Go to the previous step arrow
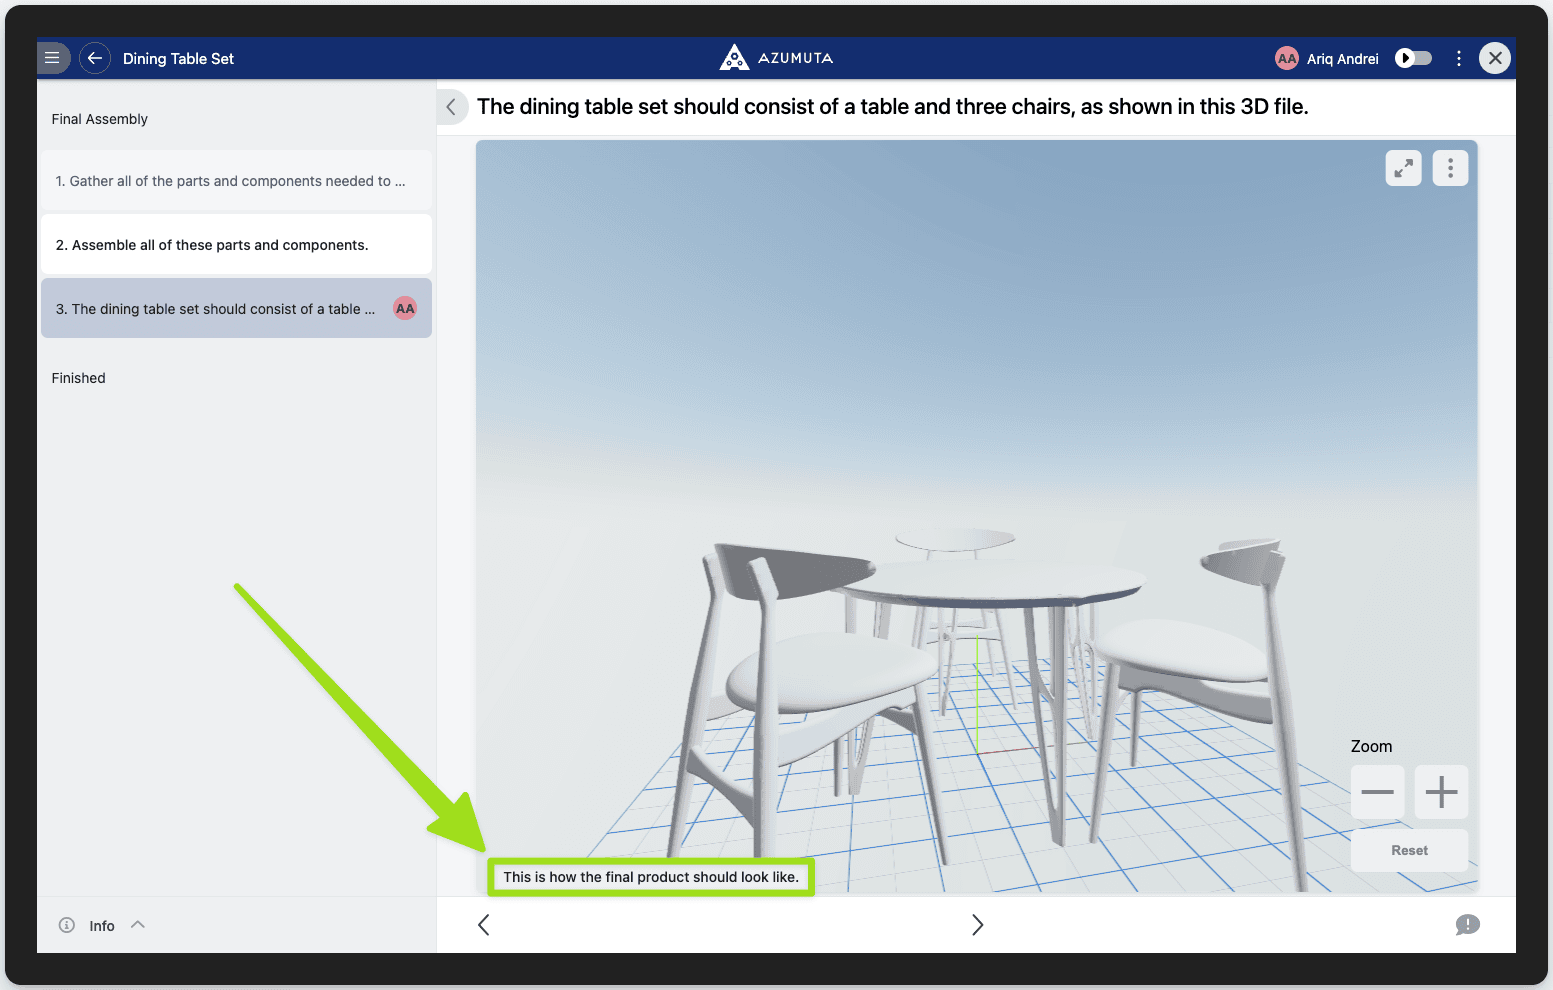The height and width of the screenshot is (990, 1553). [484, 925]
